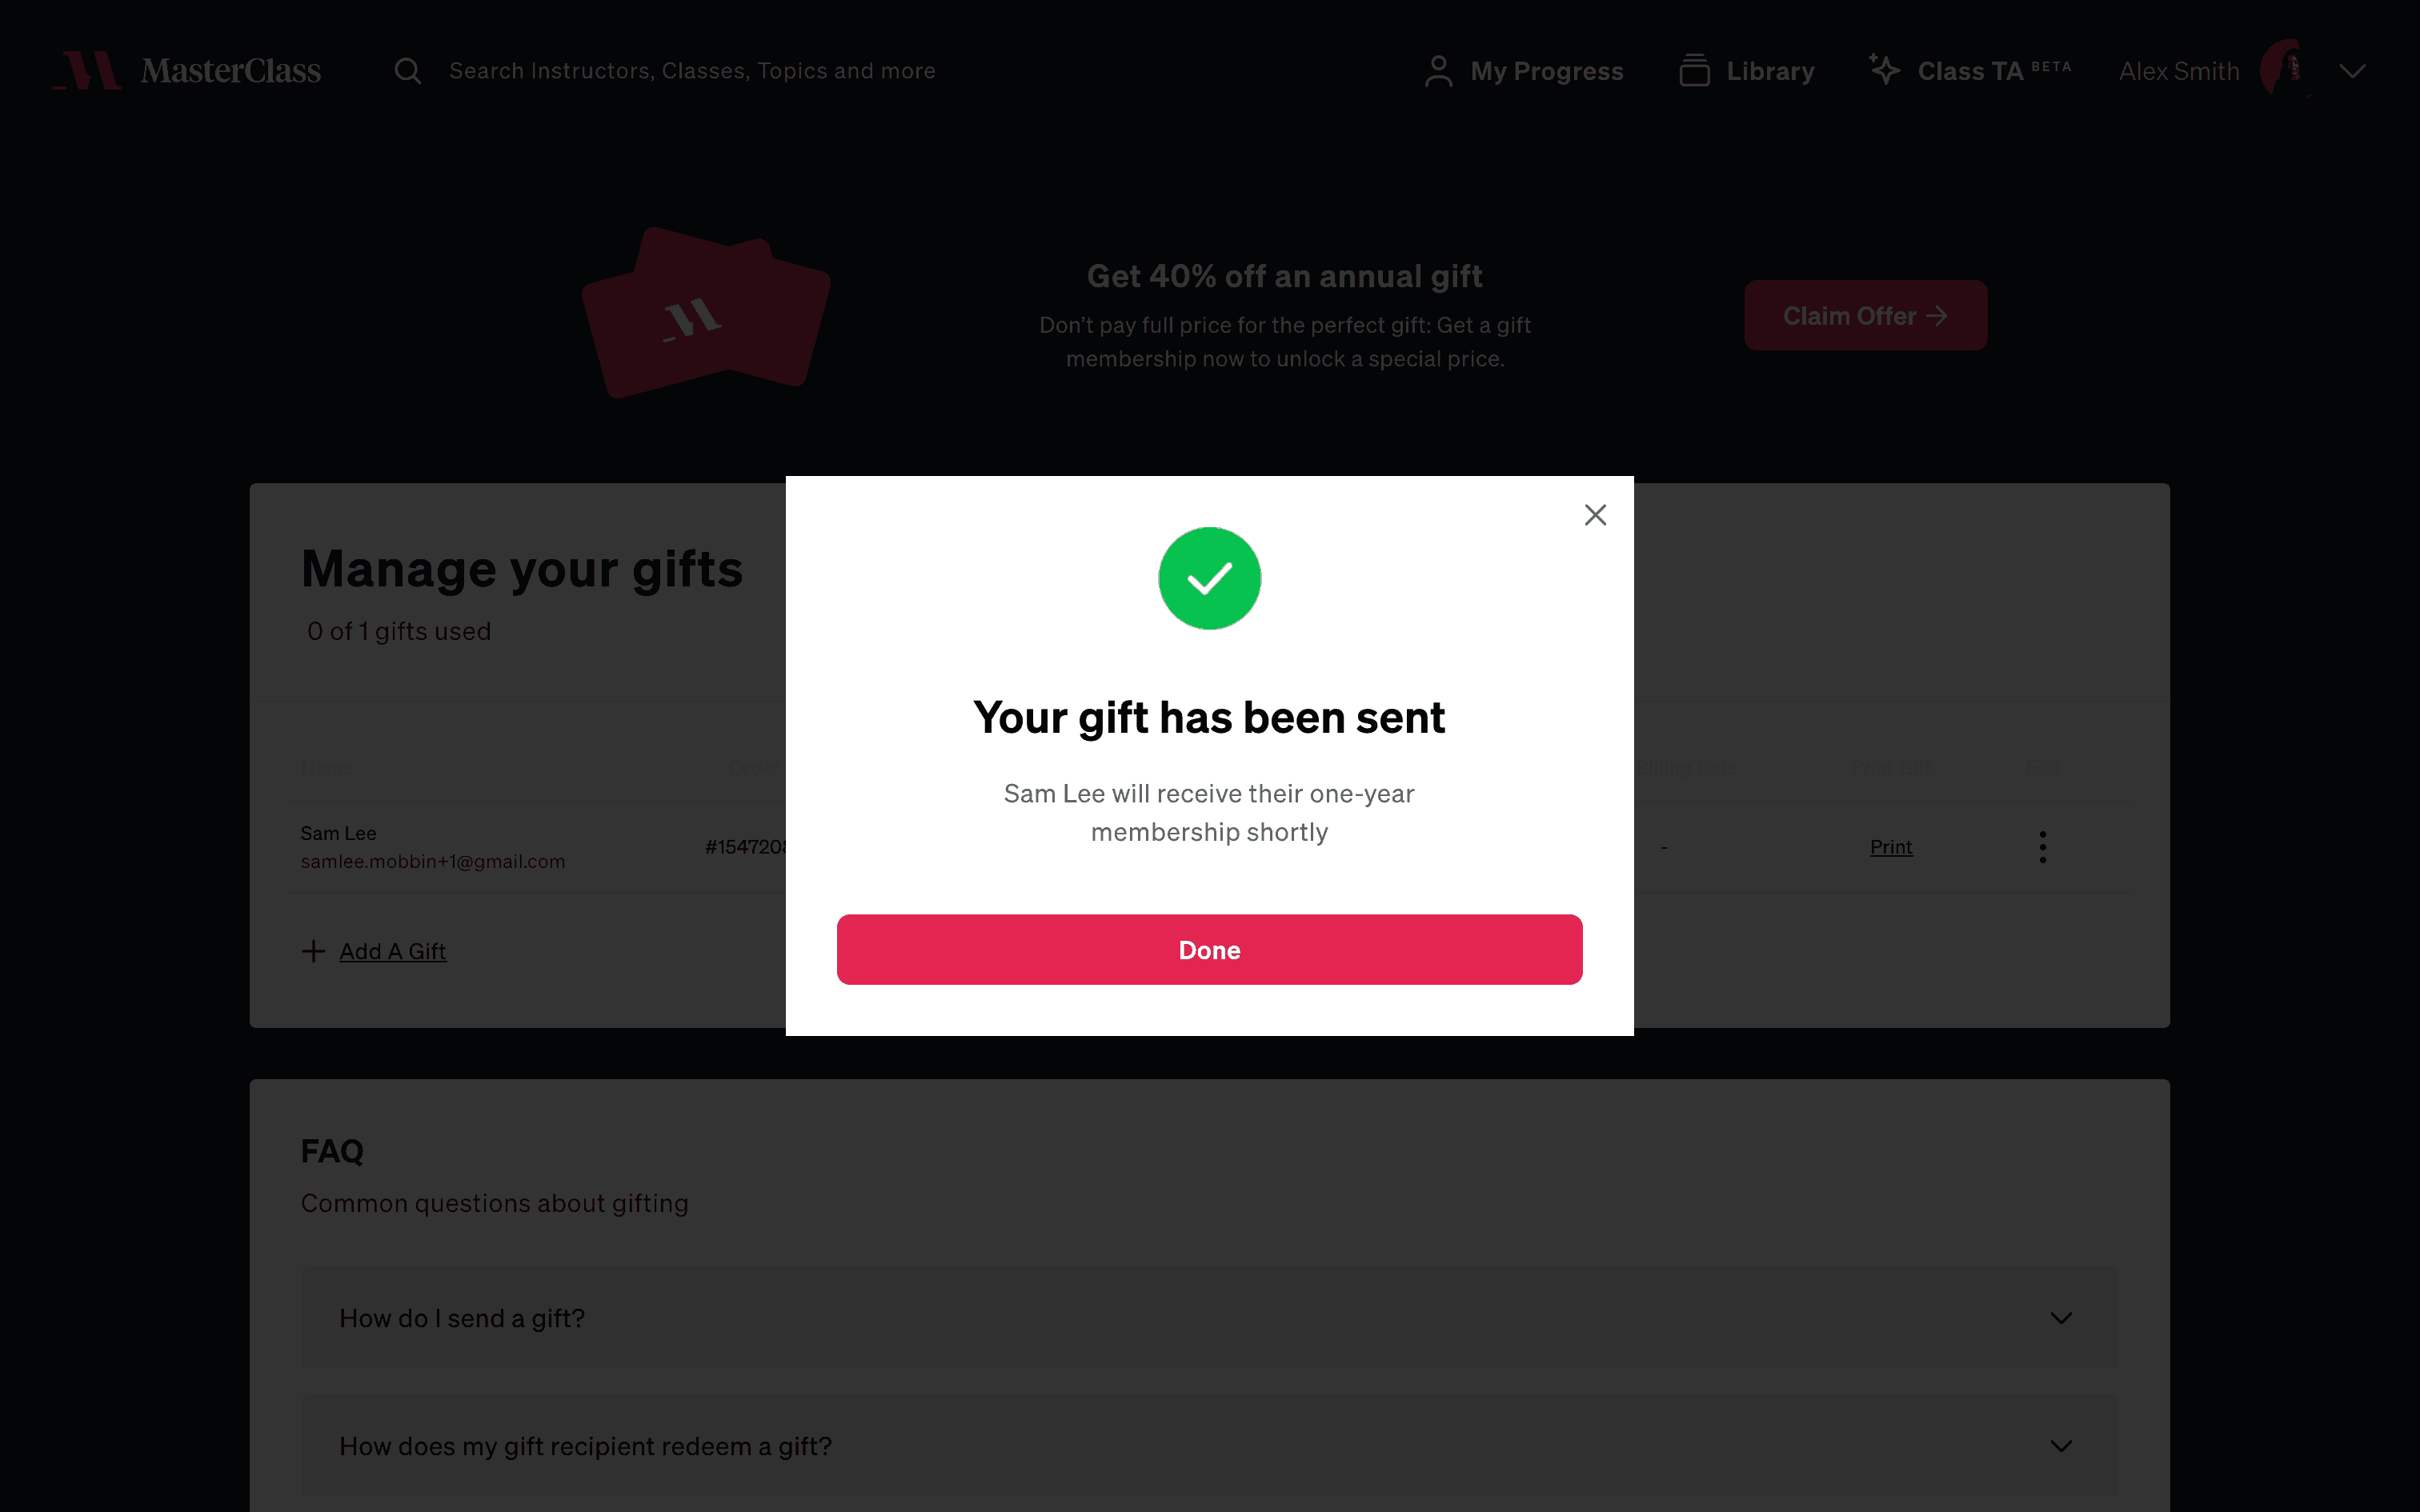Expand the 'How do I send a gift?' question
This screenshot has width=2420, height=1512.
pos(1209,1318)
